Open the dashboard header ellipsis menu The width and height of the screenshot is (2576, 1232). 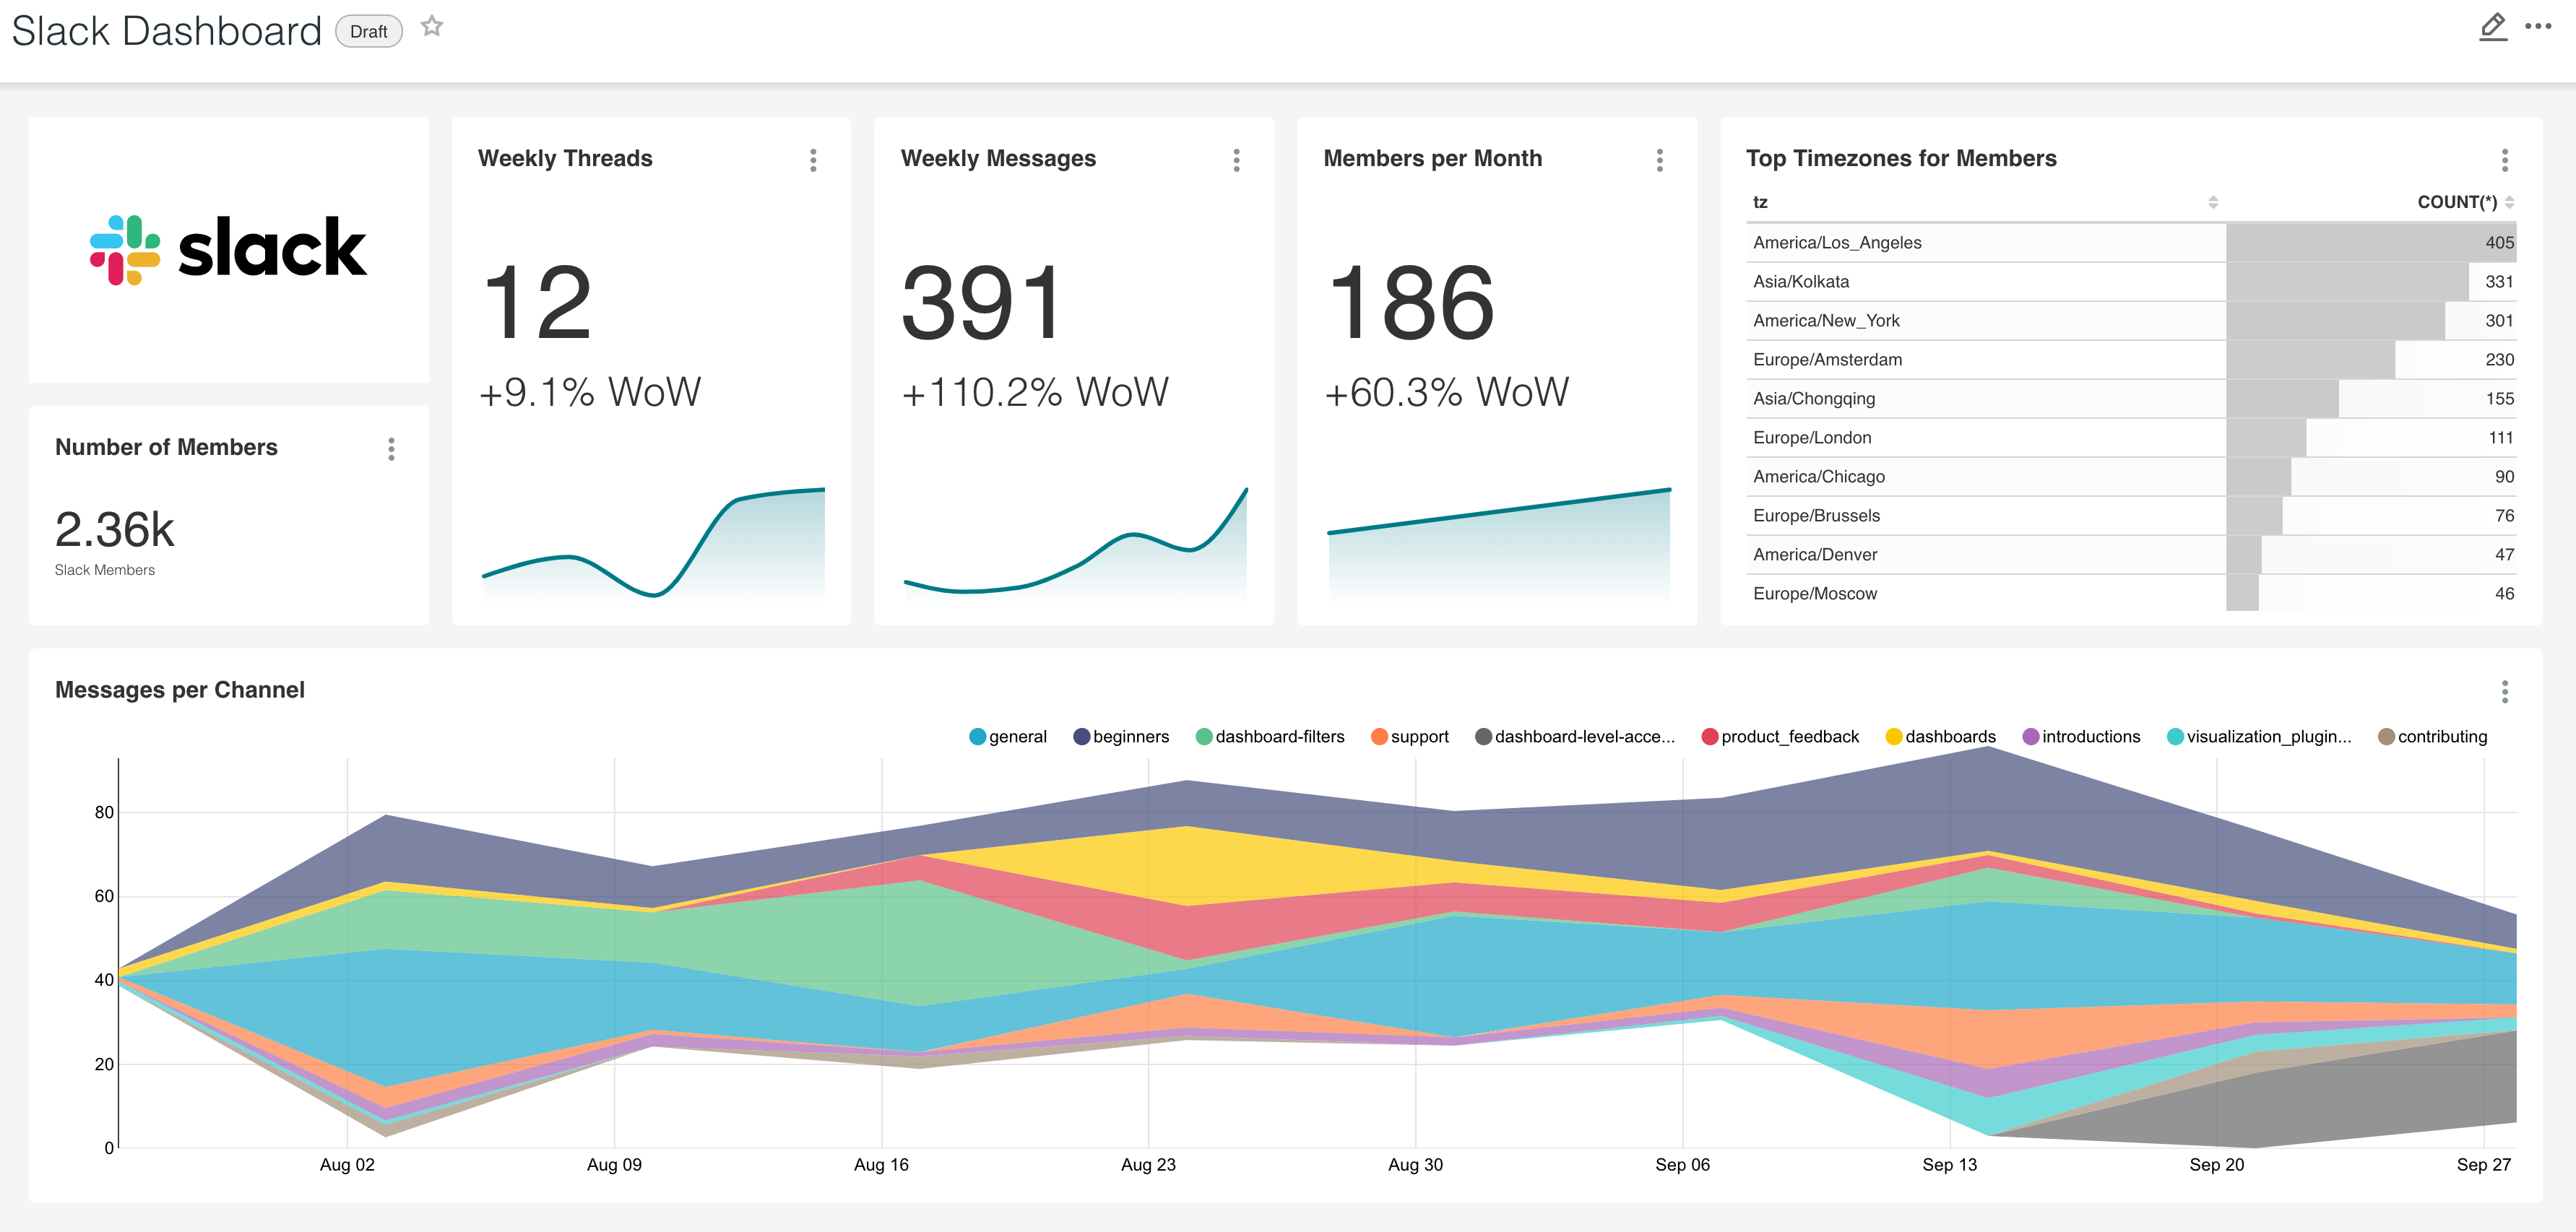2537,27
